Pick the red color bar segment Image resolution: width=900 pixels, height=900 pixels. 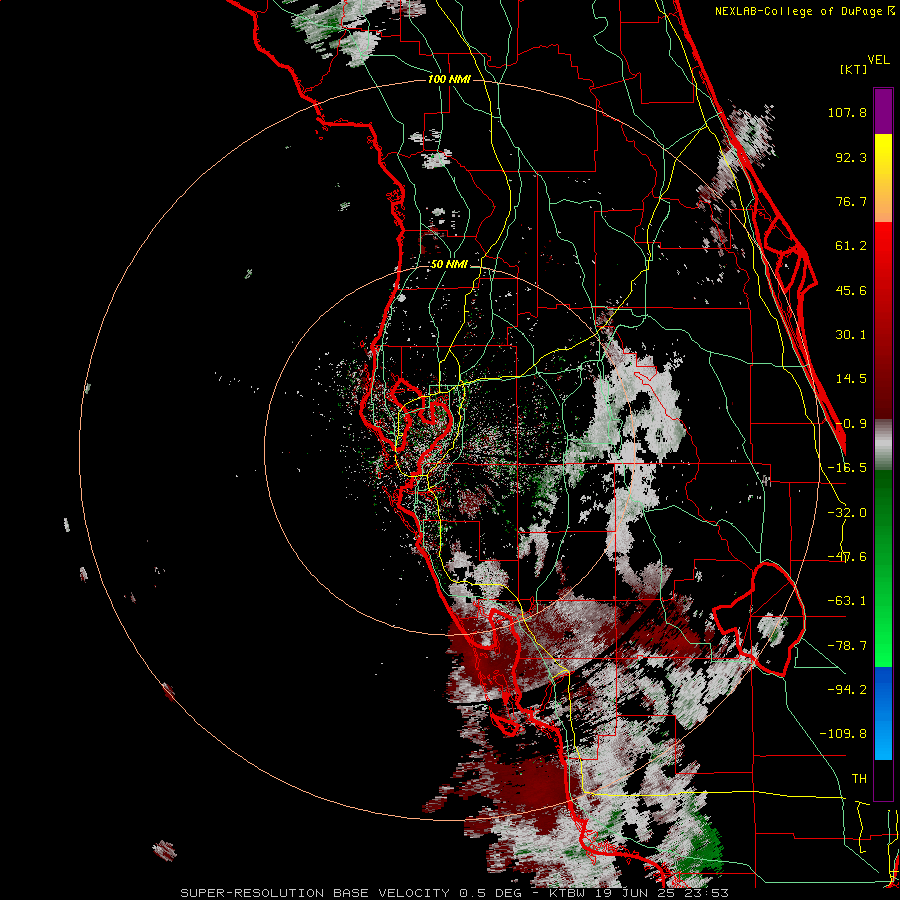[883, 320]
